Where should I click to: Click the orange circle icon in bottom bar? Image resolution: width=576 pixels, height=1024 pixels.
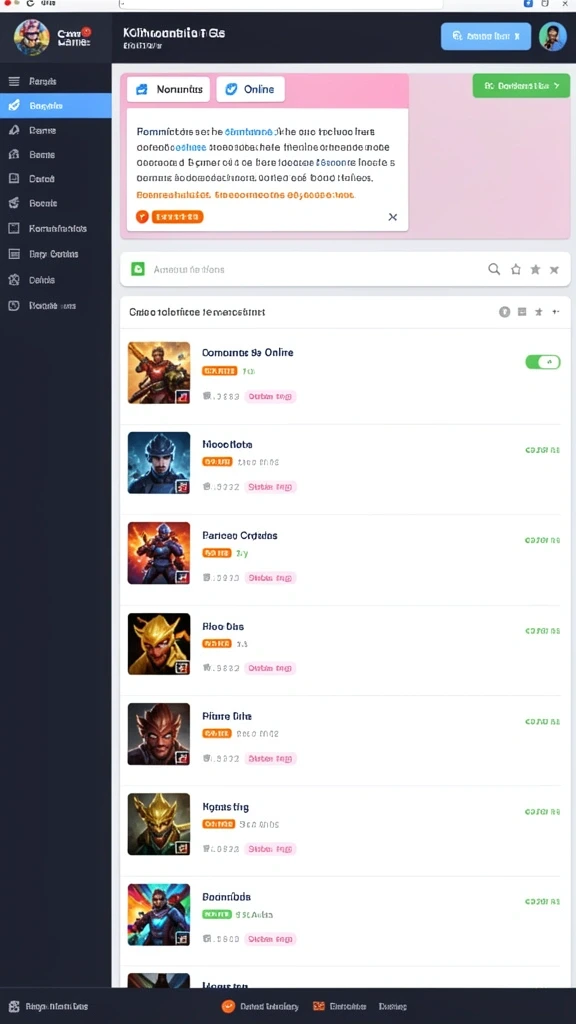[x=228, y=1006]
